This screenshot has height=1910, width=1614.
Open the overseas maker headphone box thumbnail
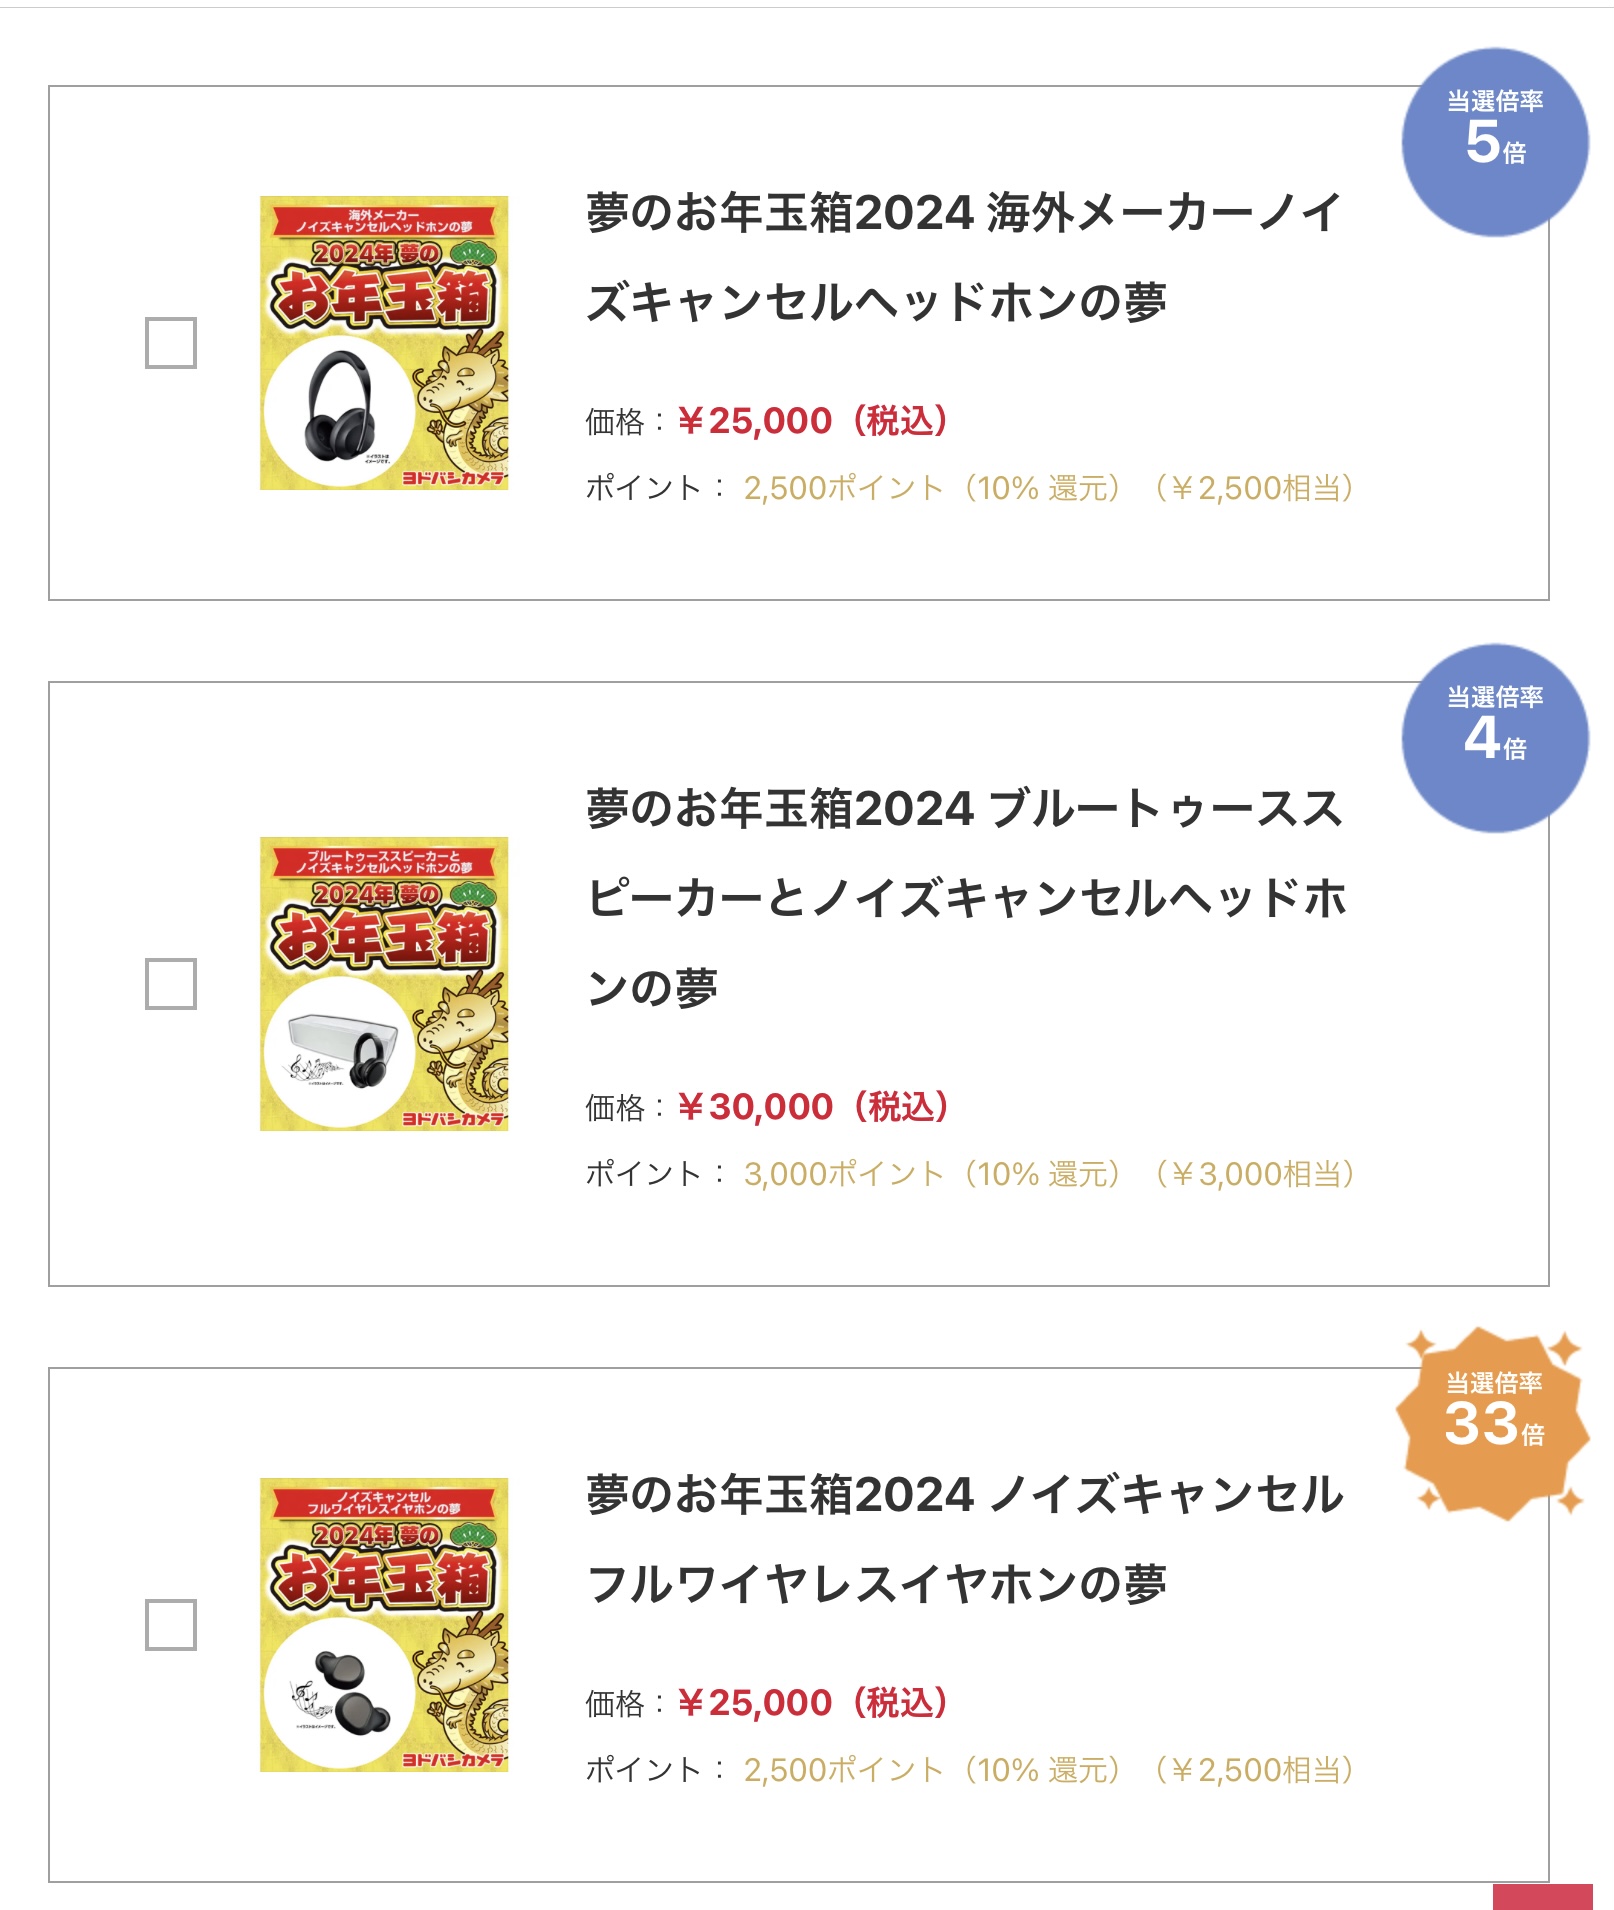(384, 343)
